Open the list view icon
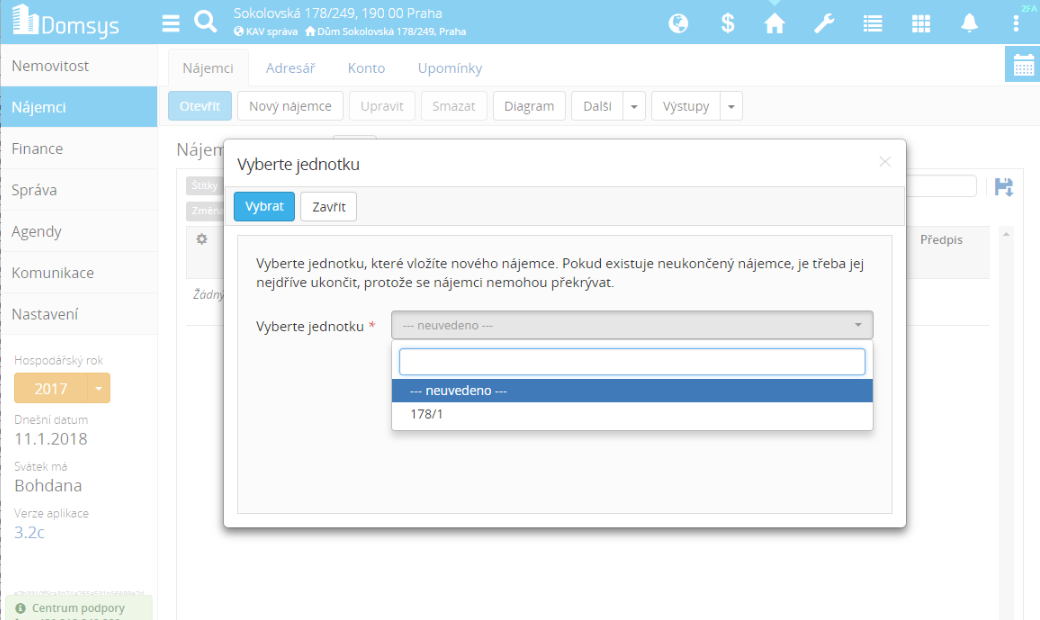Viewport: 1040px width, 620px height. point(872,24)
